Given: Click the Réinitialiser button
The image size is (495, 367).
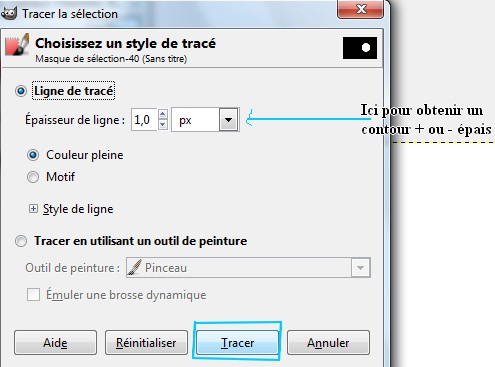Looking at the screenshot, I should click(x=146, y=343).
